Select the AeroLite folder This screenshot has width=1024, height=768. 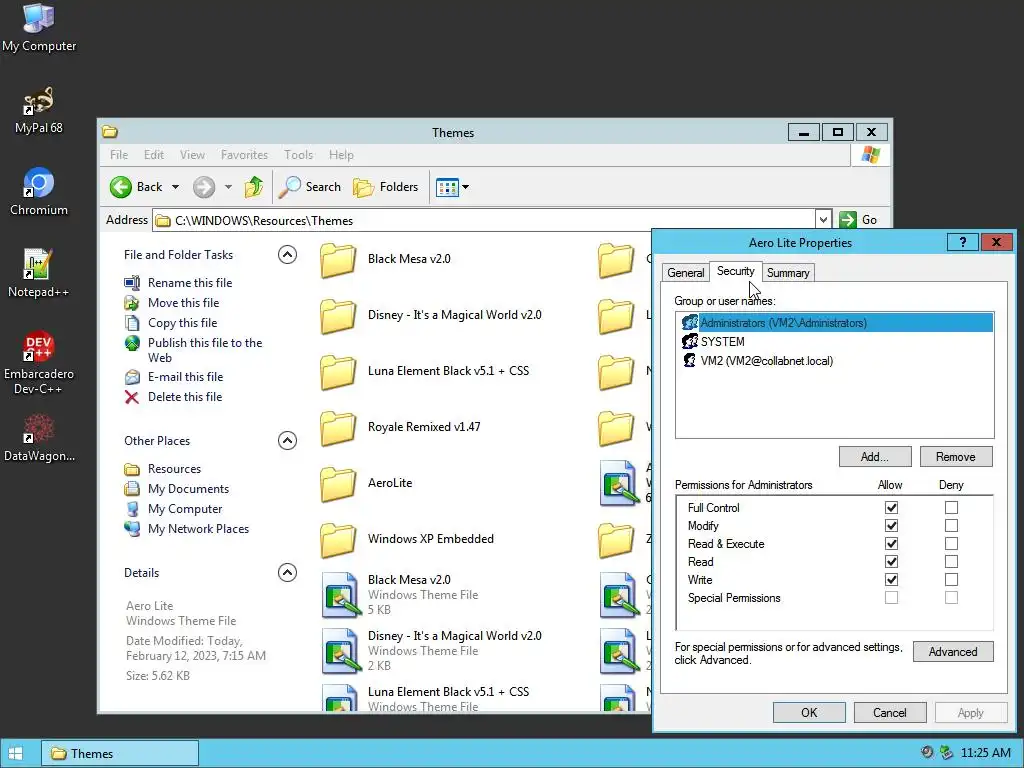point(366,483)
